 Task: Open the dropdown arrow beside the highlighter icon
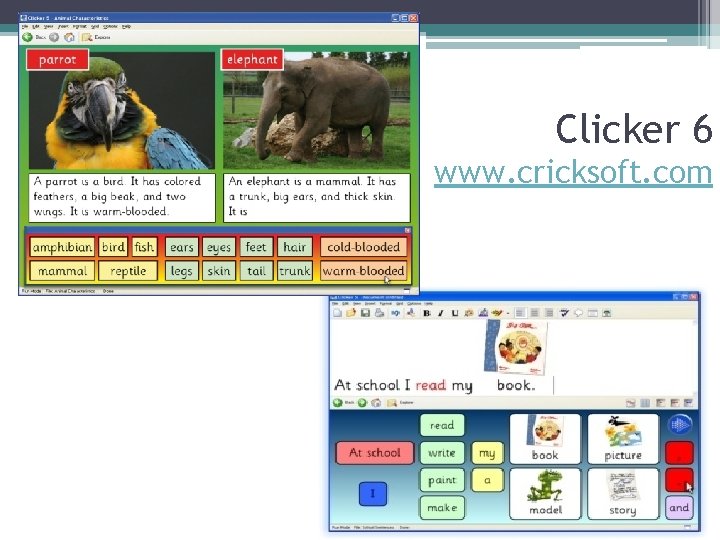pyautogui.click(x=508, y=314)
